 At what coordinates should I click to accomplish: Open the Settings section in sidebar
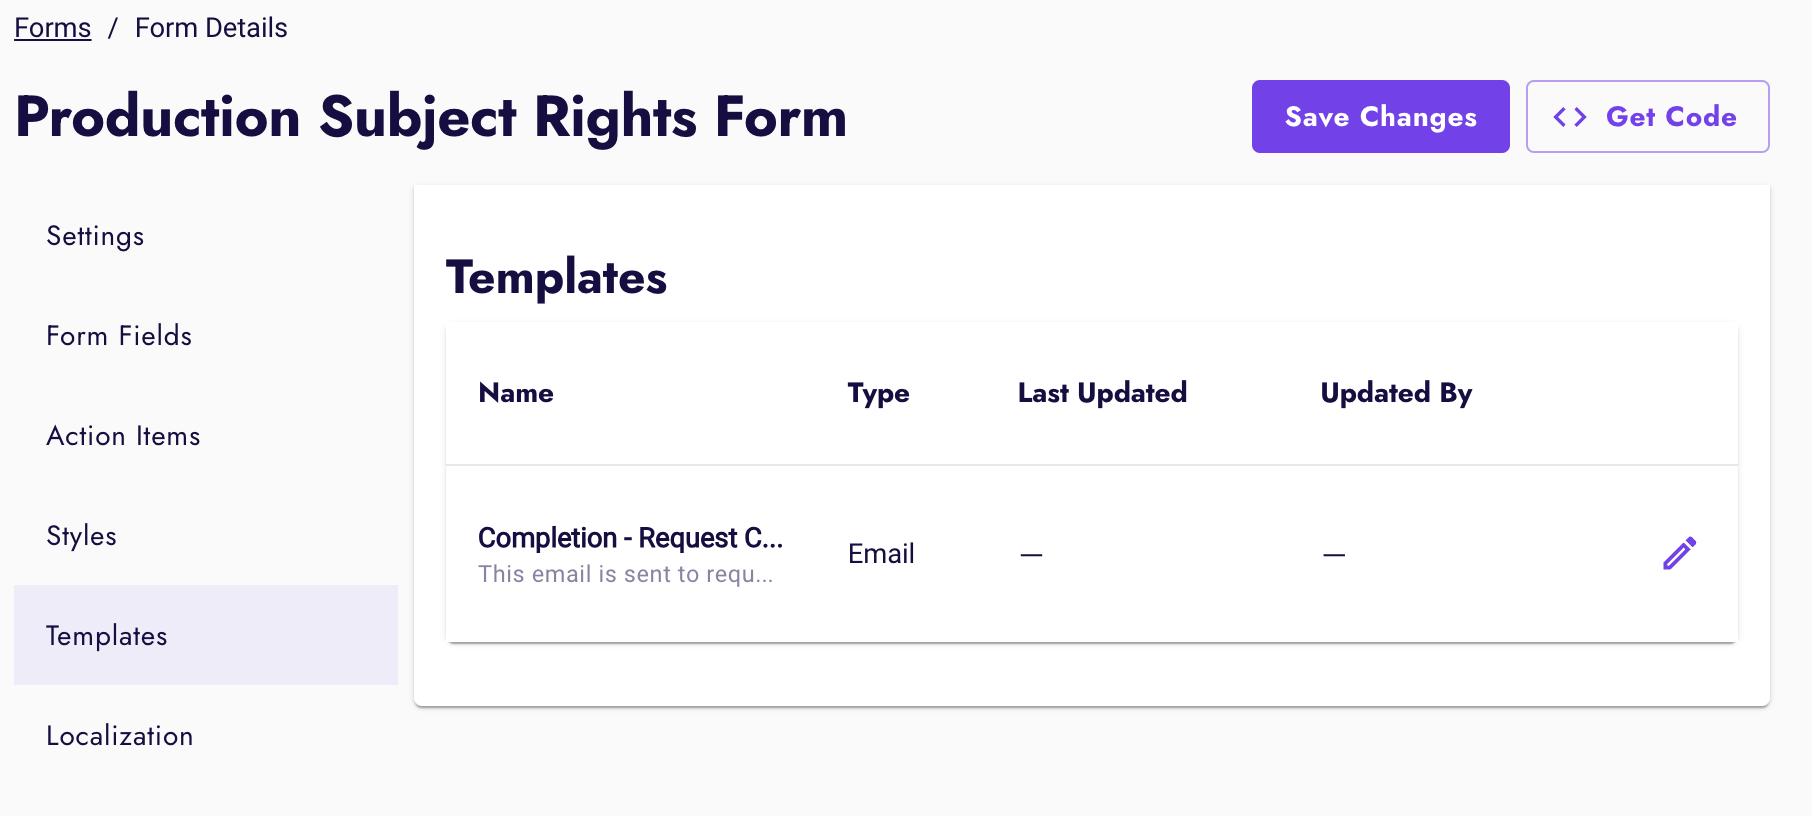[96, 236]
